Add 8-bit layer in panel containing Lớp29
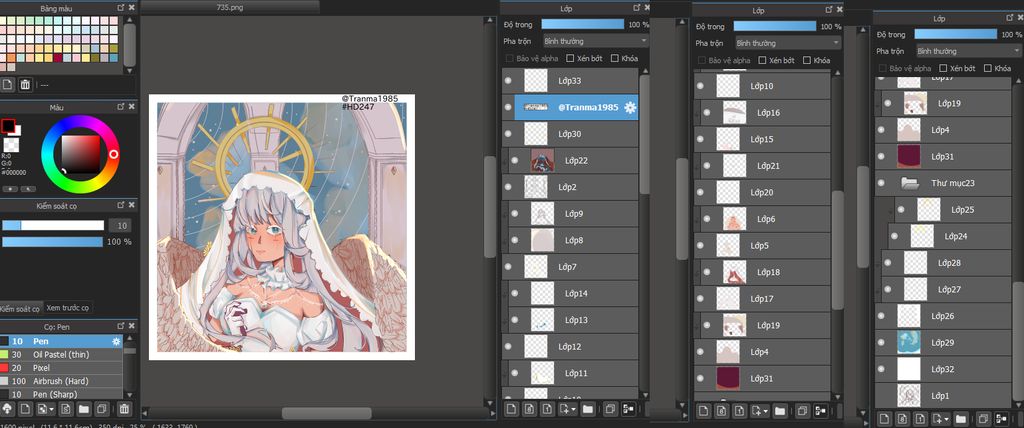 click(x=902, y=418)
